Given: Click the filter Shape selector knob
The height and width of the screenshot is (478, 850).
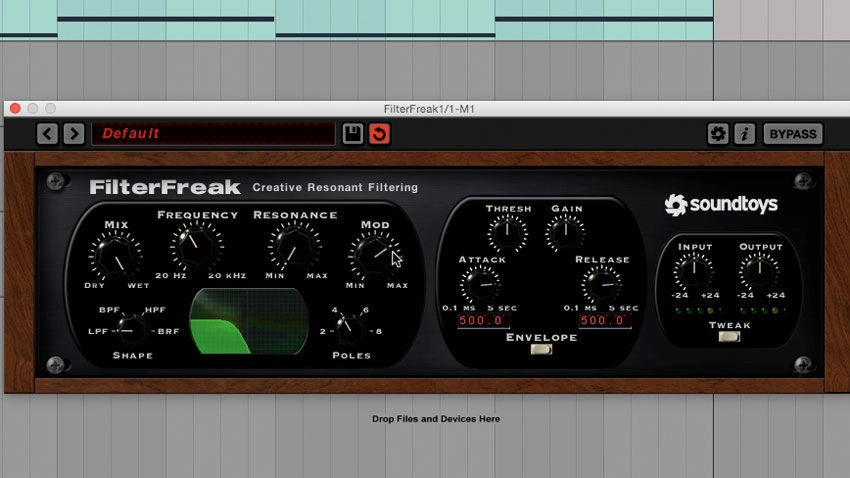Looking at the screenshot, I should coord(131,329).
